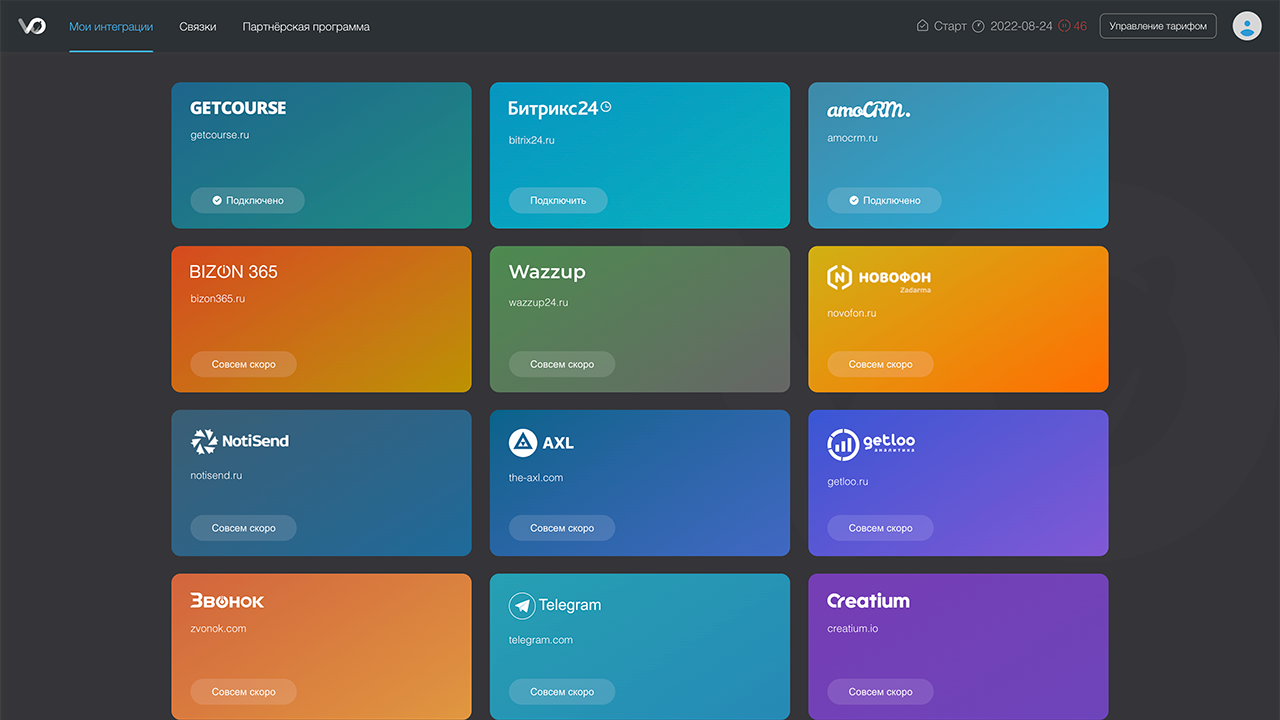Image resolution: width=1280 pixels, height=720 pixels.
Task: Click the tariff icon beside Старт
Action: pyautogui.click(x=922, y=26)
